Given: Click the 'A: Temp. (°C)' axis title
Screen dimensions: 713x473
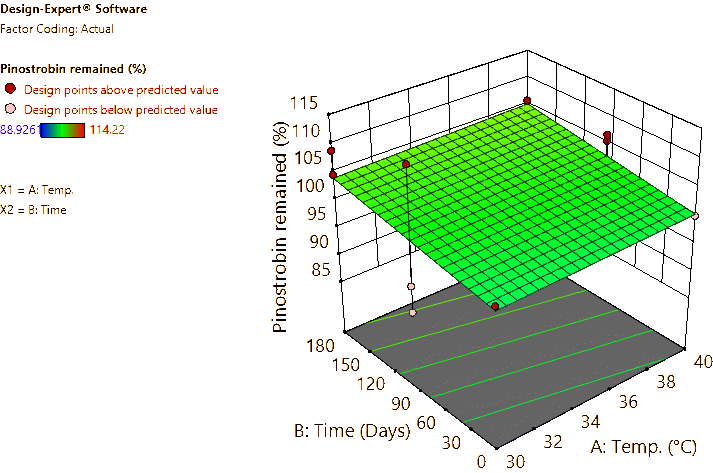Looking at the screenshot, I should (x=648, y=446).
